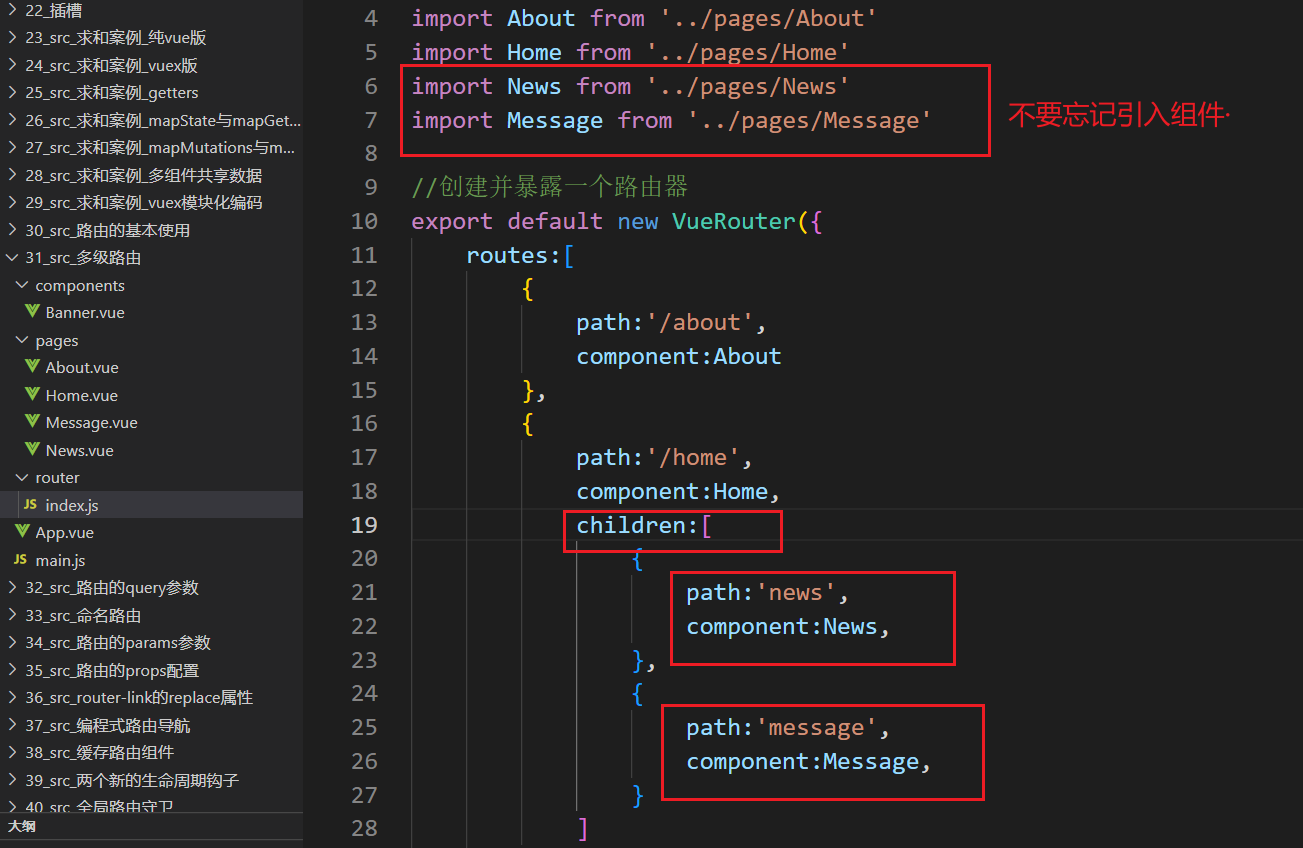1303x848 pixels.
Task: Click the Vue icon beside Banner.vue
Action: (x=33, y=312)
